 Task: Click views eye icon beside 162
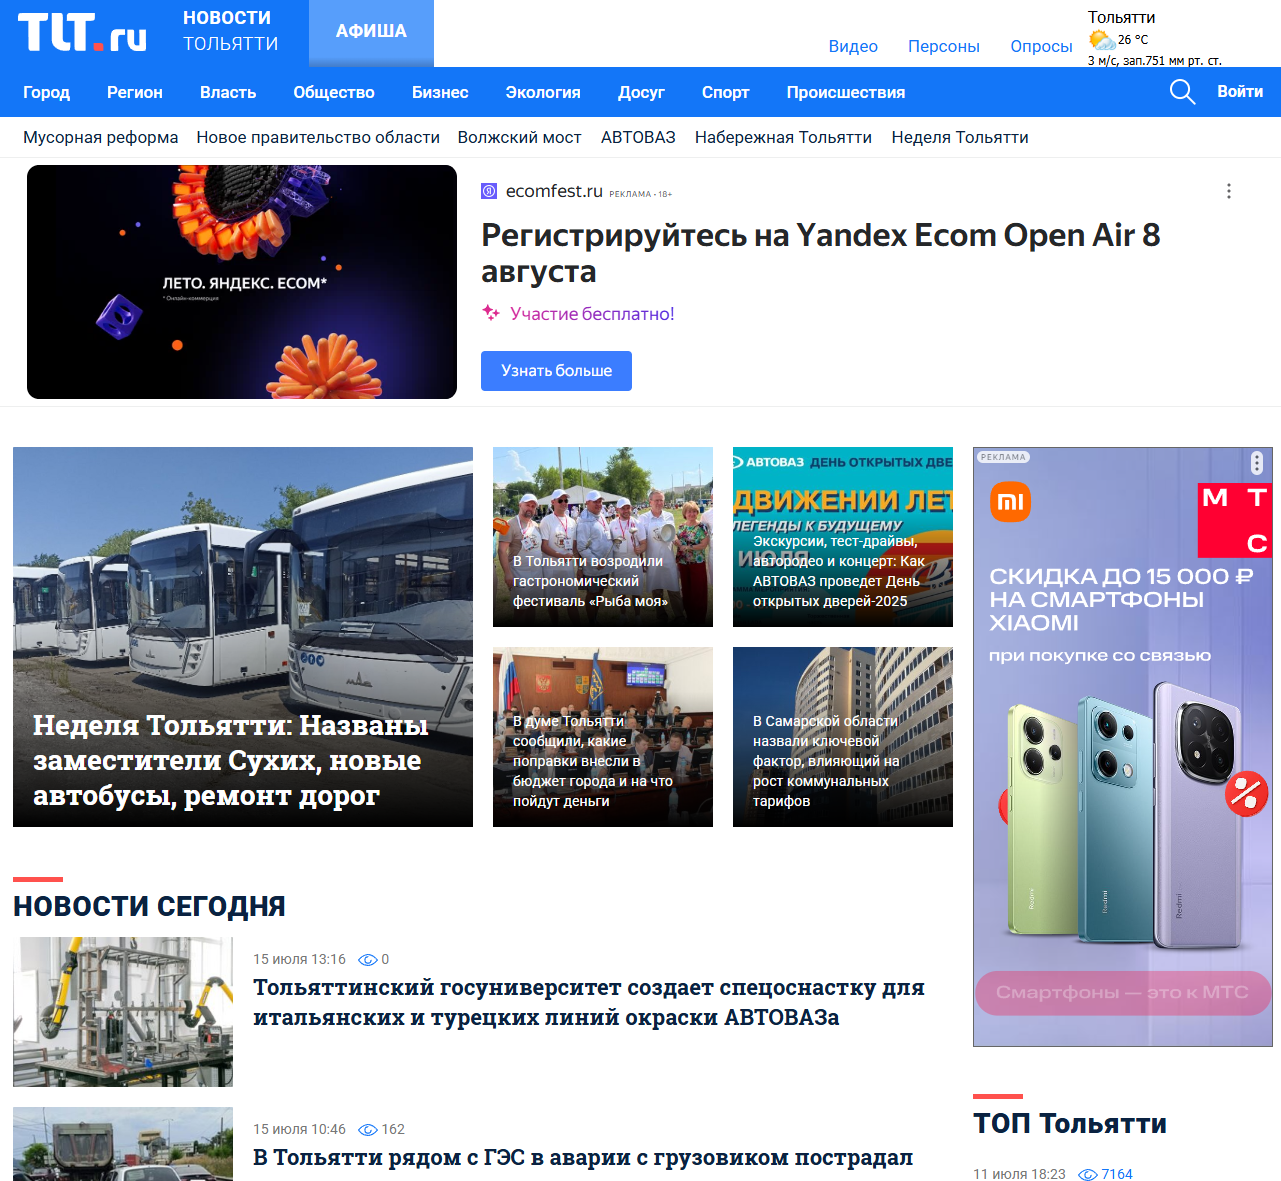click(367, 1130)
